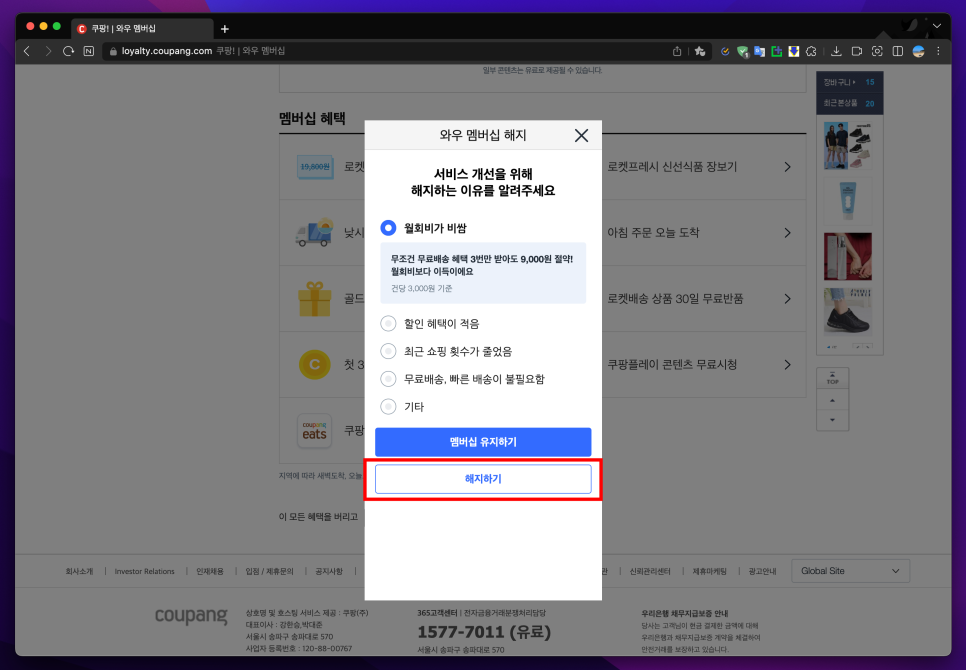Click the sidebar up arrow stepper

tap(832, 400)
